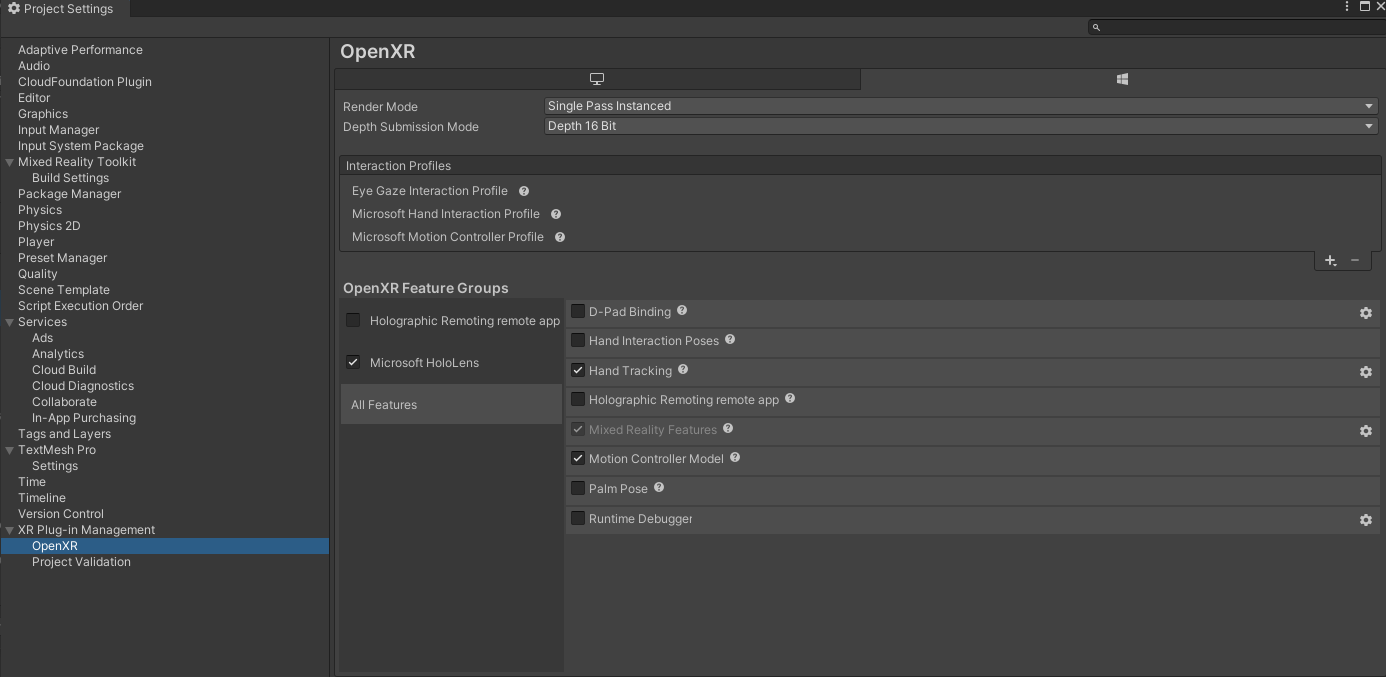Open the Runtime Debugger settings gear

(x=1366, y=520)
